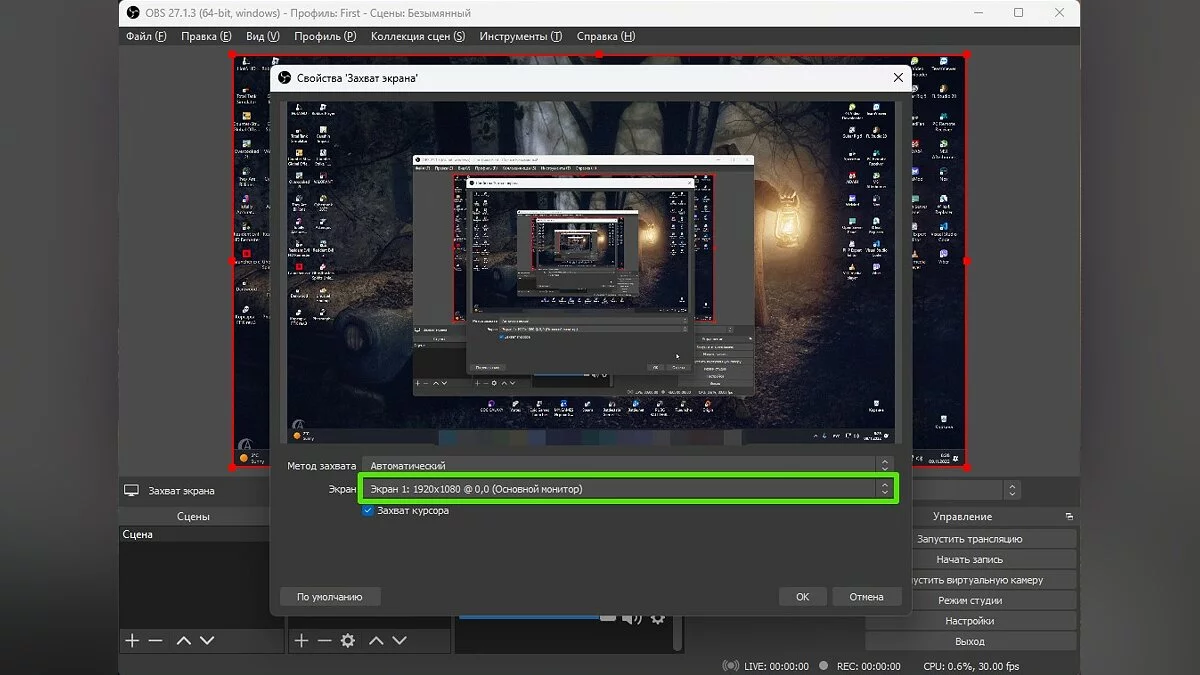Open the Правка menu

tap(206, 36)
